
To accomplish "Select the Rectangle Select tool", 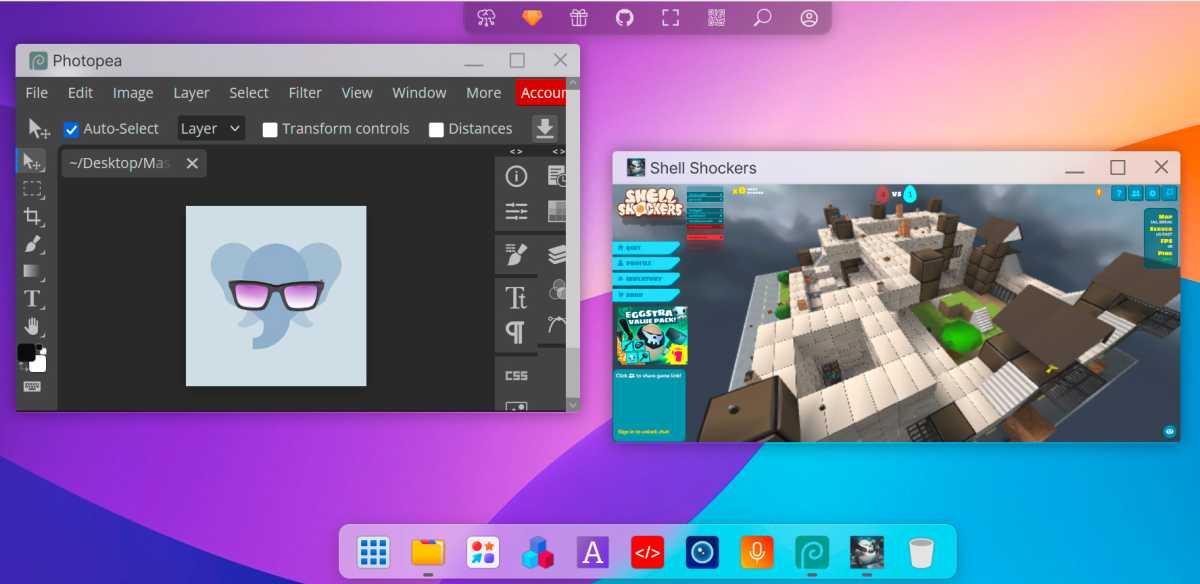I will [33, 189].
